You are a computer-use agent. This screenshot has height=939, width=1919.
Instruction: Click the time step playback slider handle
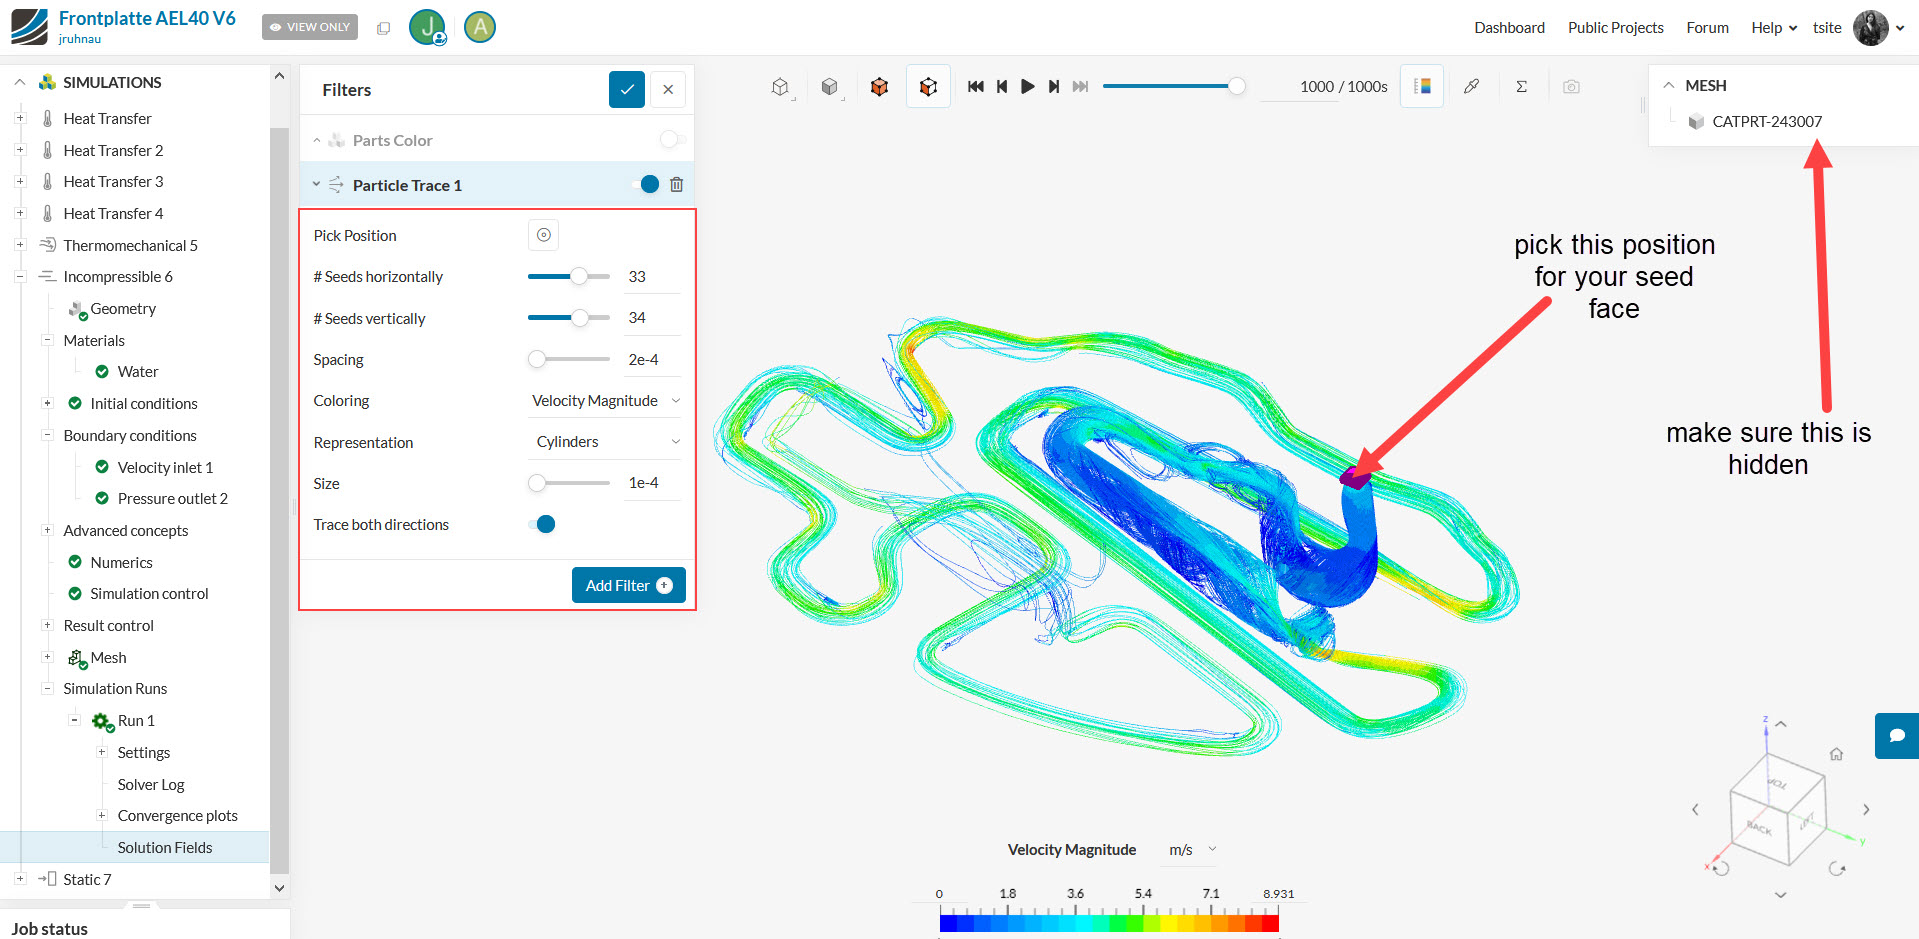[1237, 86]
